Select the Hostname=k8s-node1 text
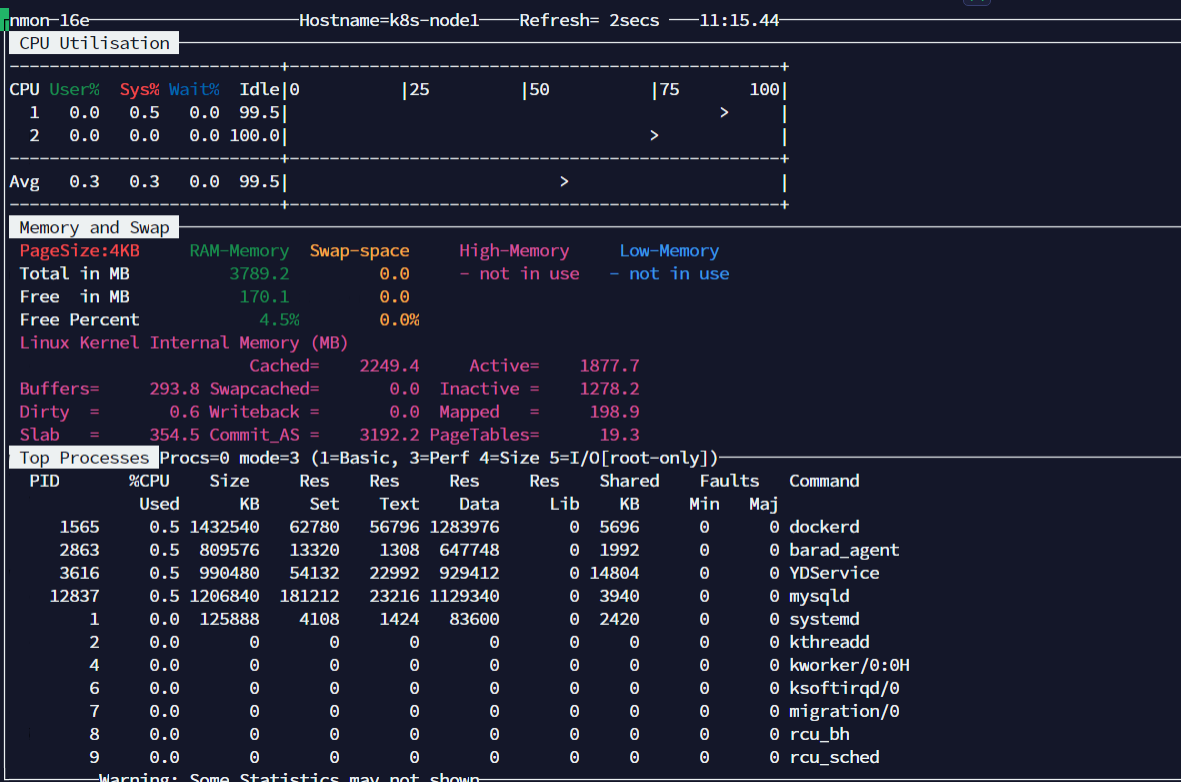 389,20
